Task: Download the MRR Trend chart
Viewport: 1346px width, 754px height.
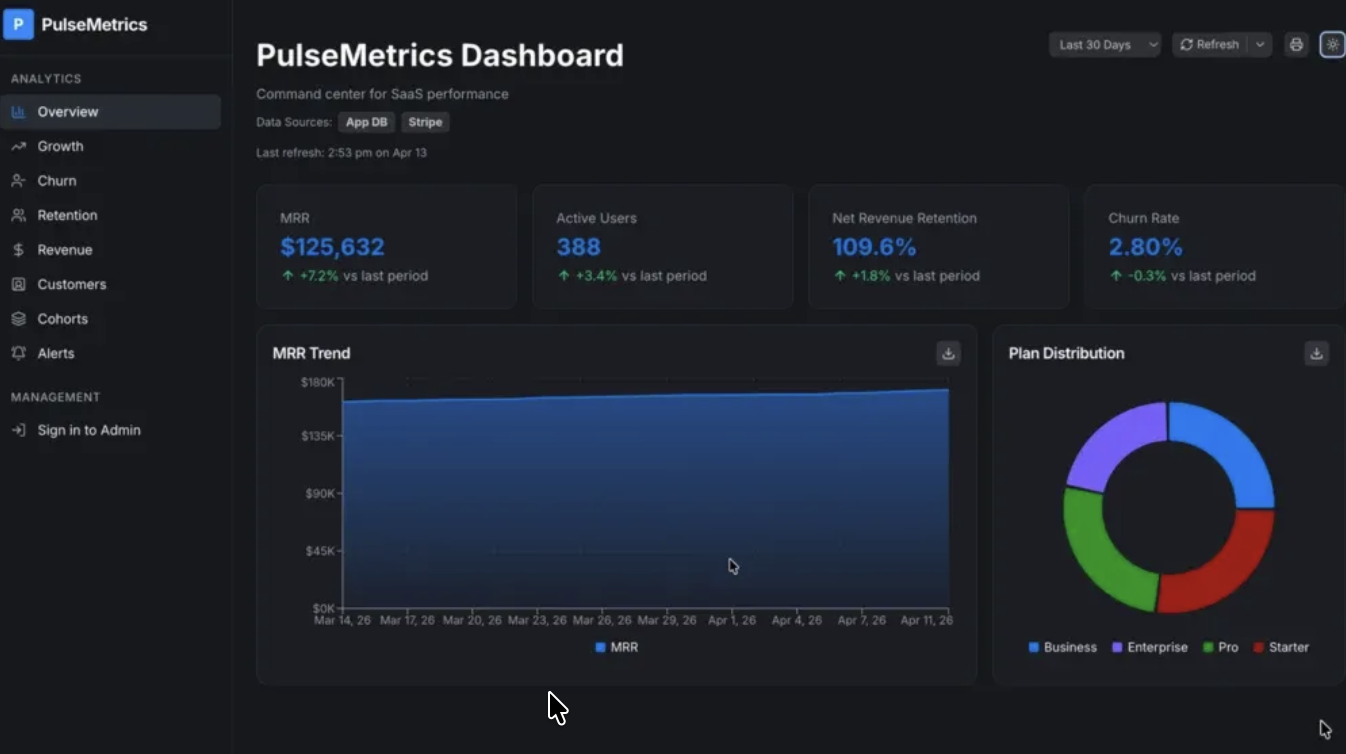Action: coord(948,353)
